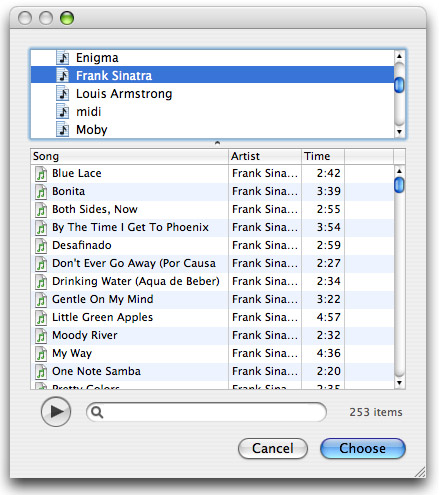Click the Moby playlist icon

click(63, 130)
